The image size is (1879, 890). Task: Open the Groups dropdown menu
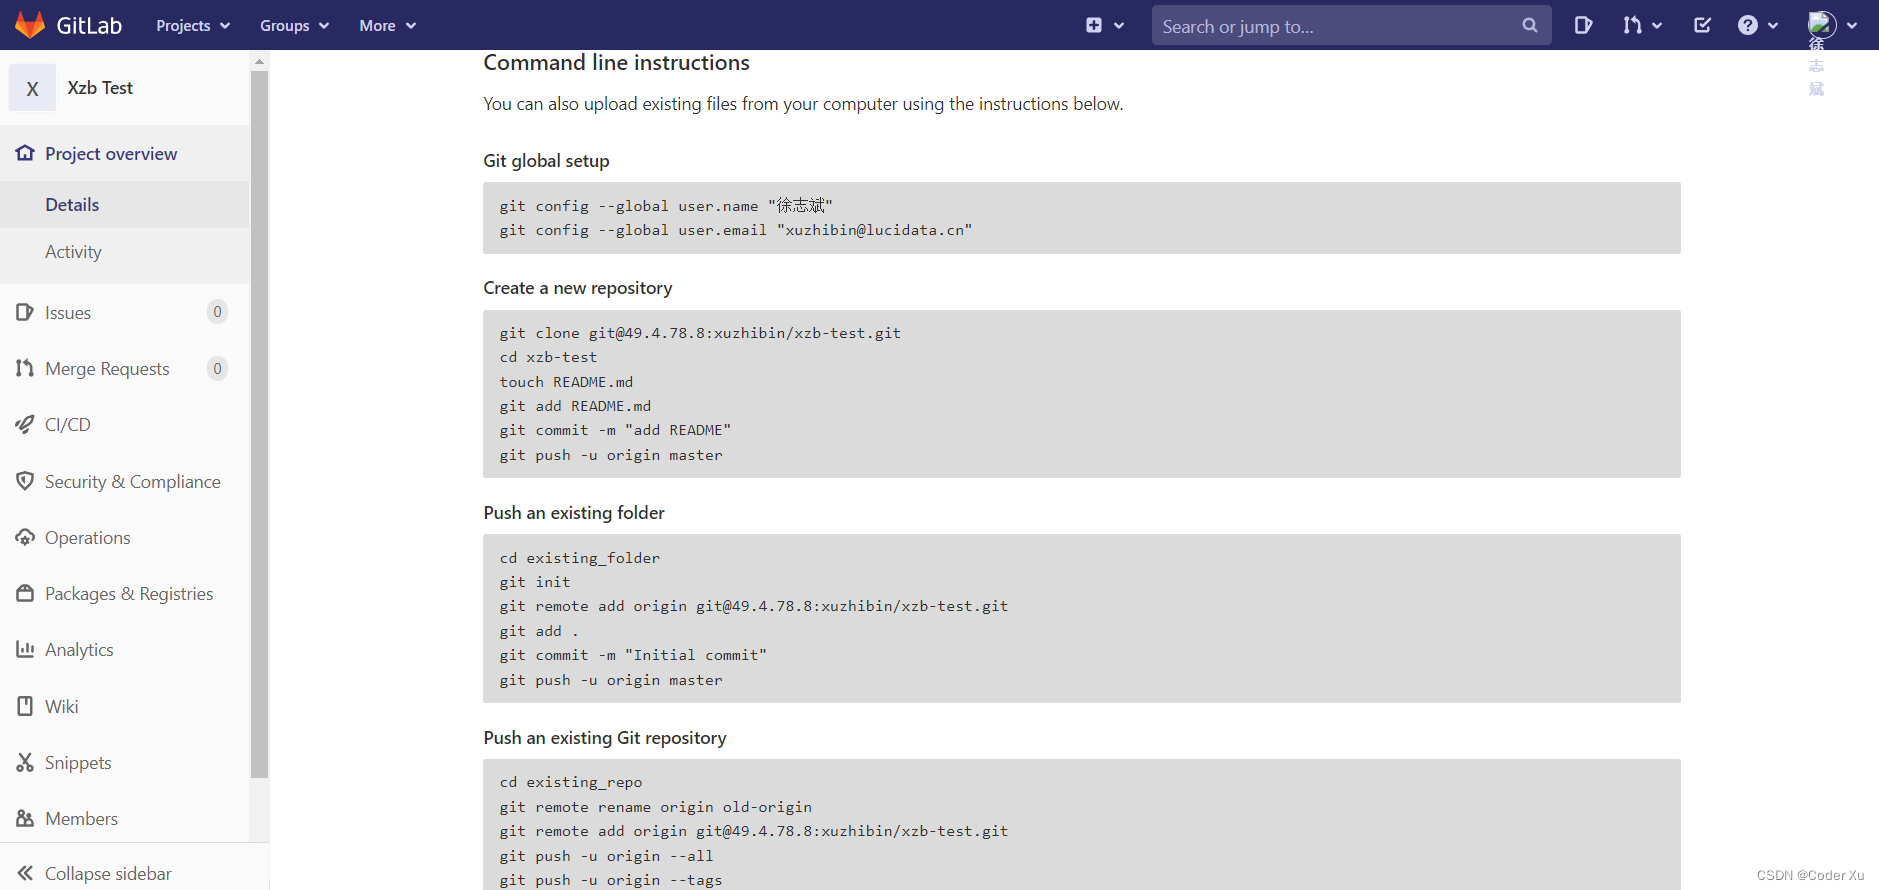coord(294,25)
